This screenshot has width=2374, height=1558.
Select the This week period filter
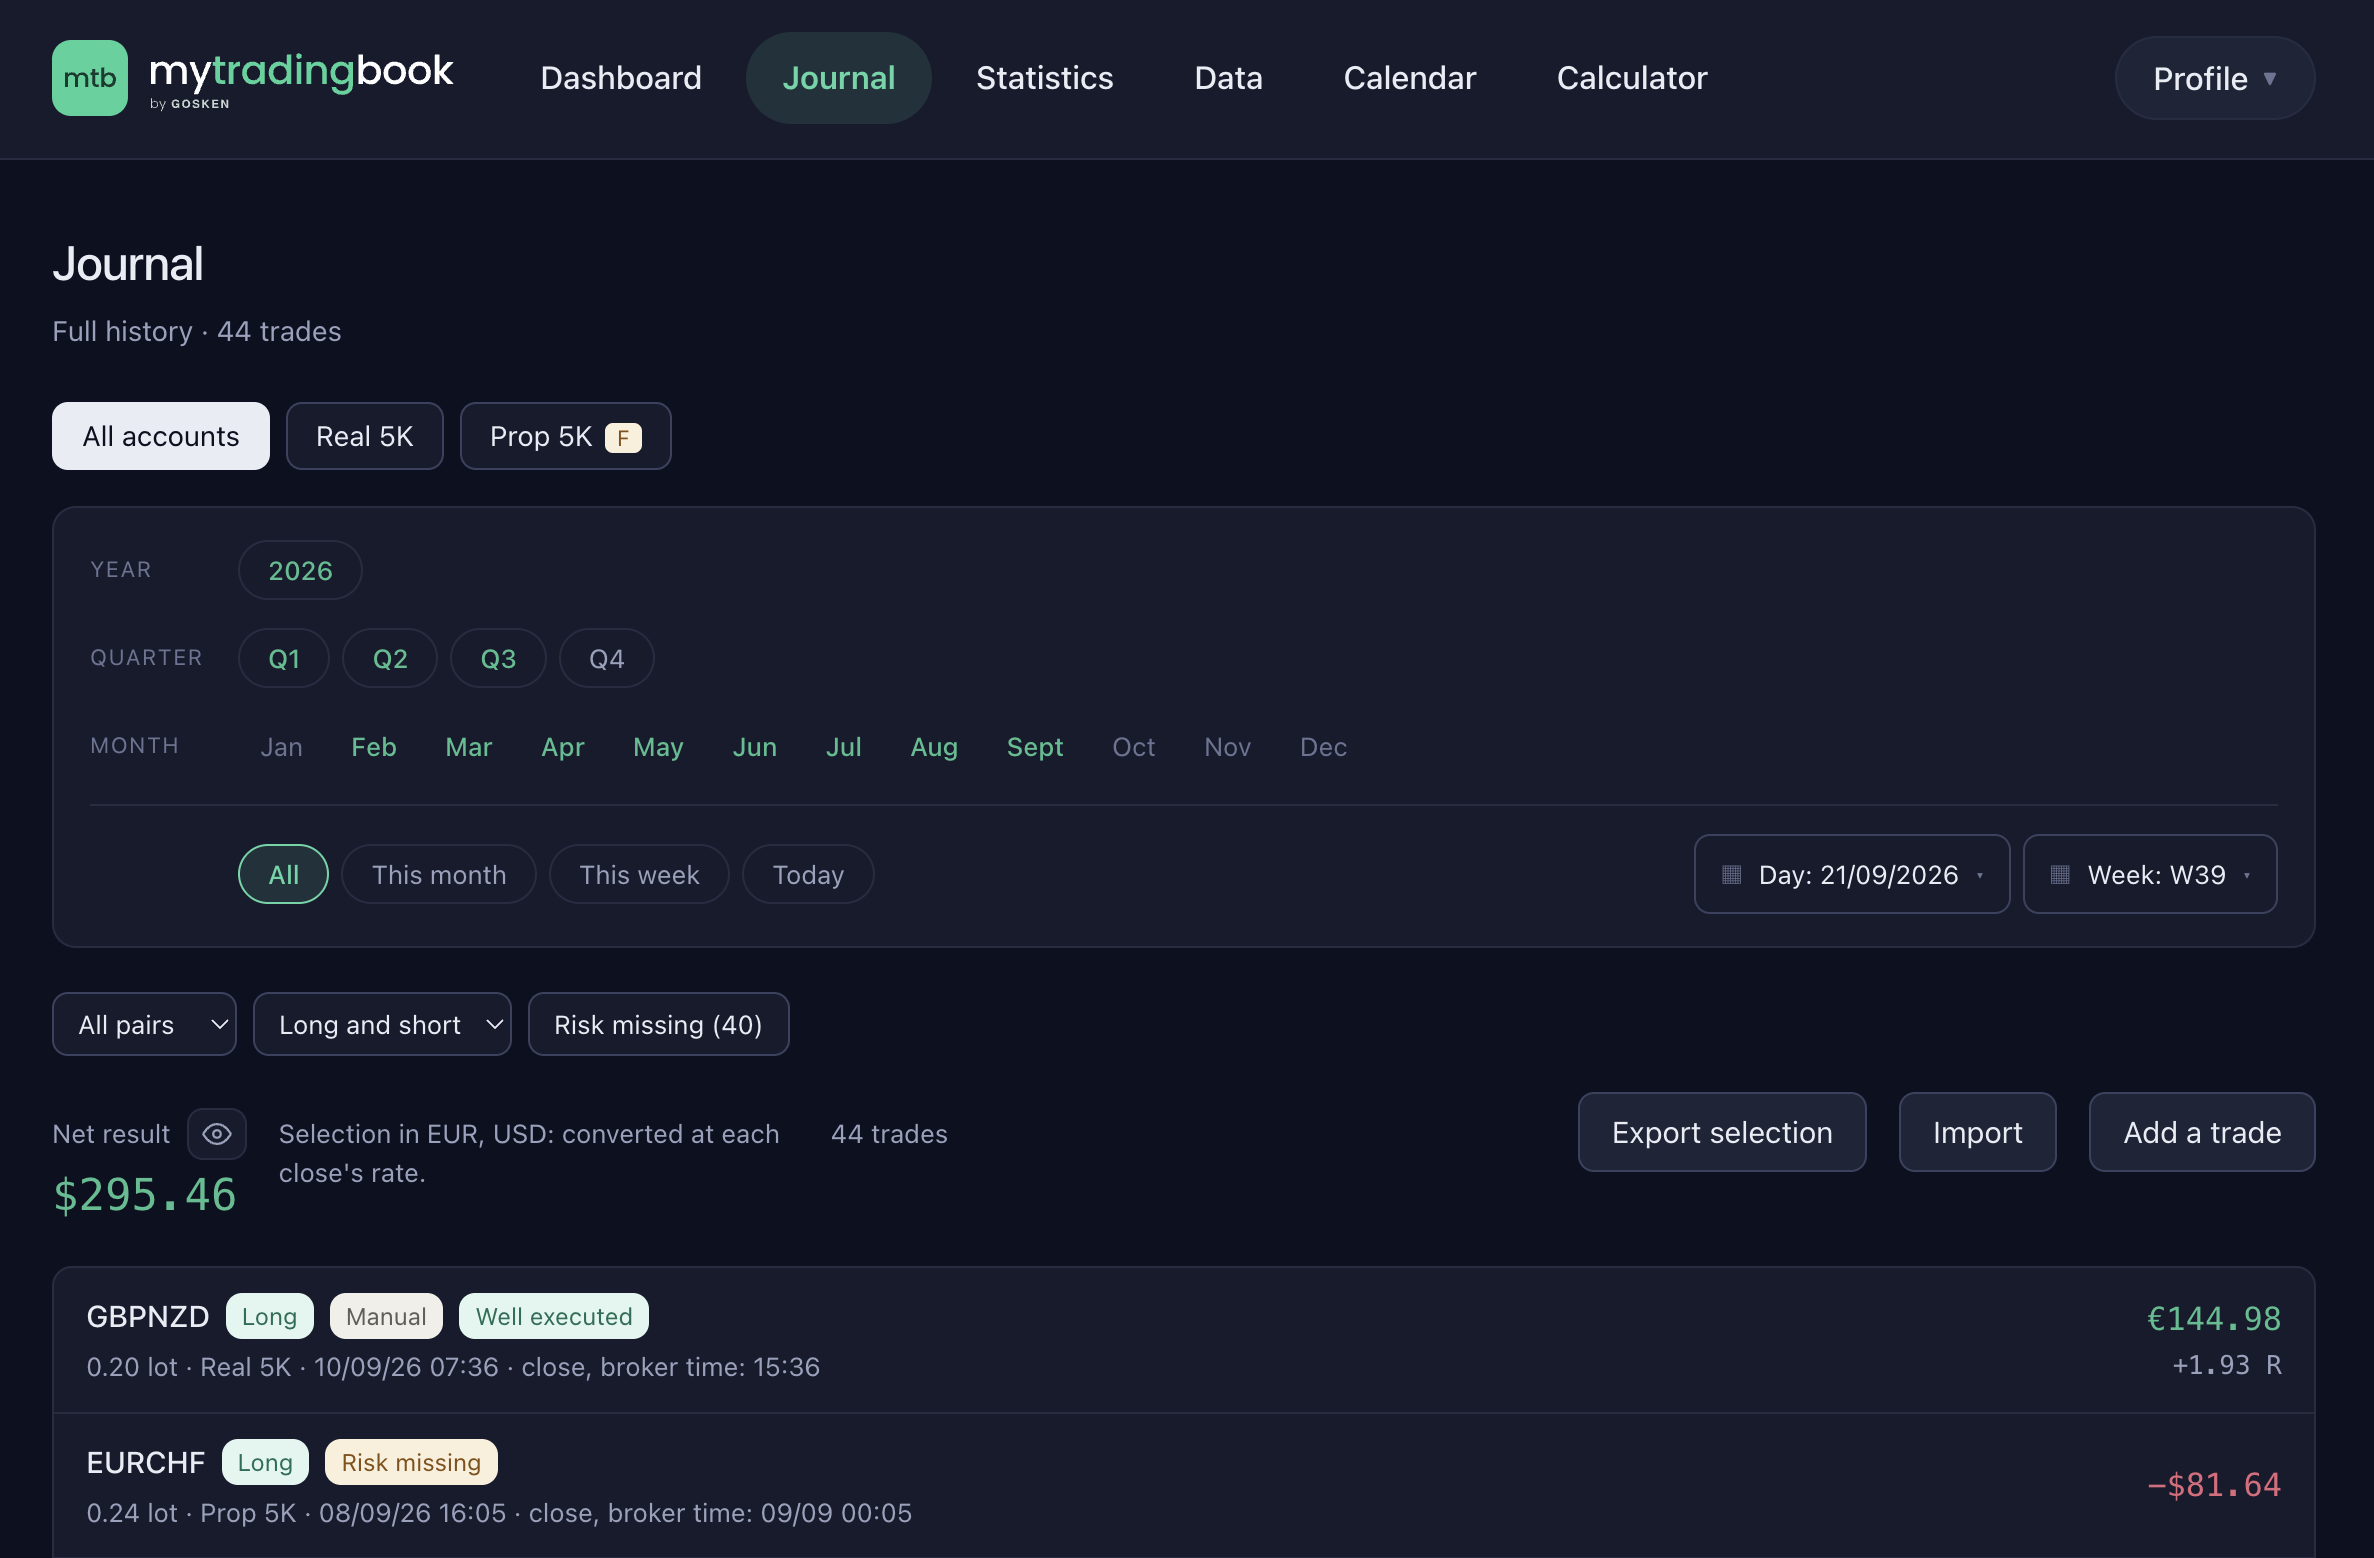tap(639, 874)
